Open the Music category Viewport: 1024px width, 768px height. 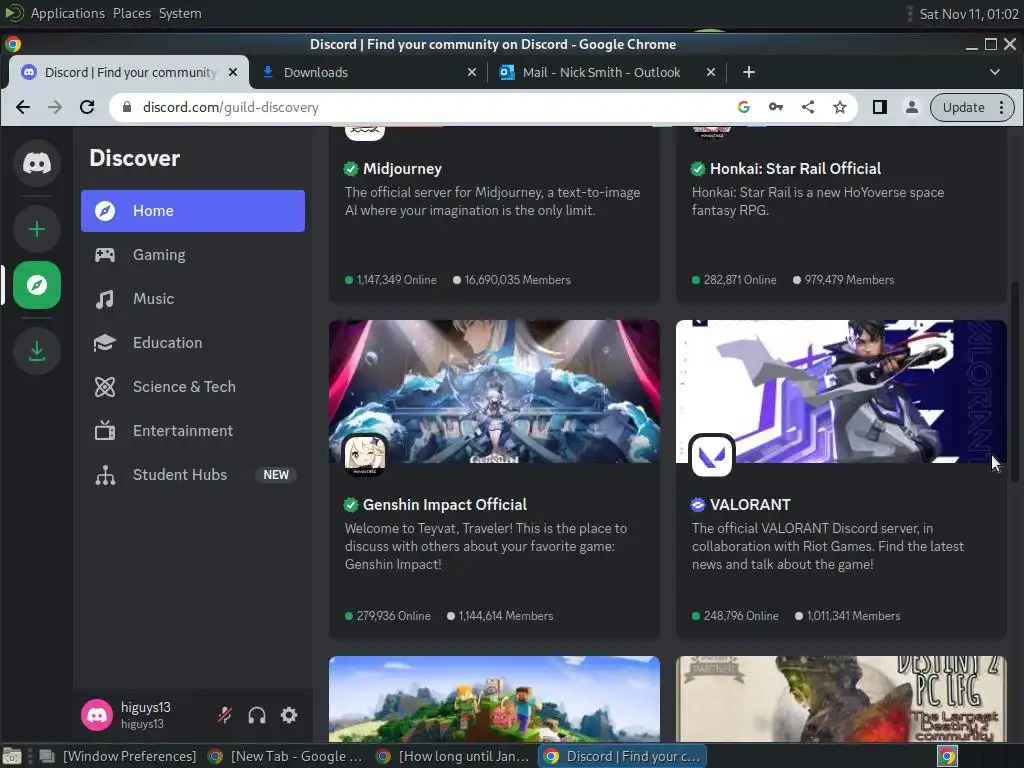tap(193, 298)
